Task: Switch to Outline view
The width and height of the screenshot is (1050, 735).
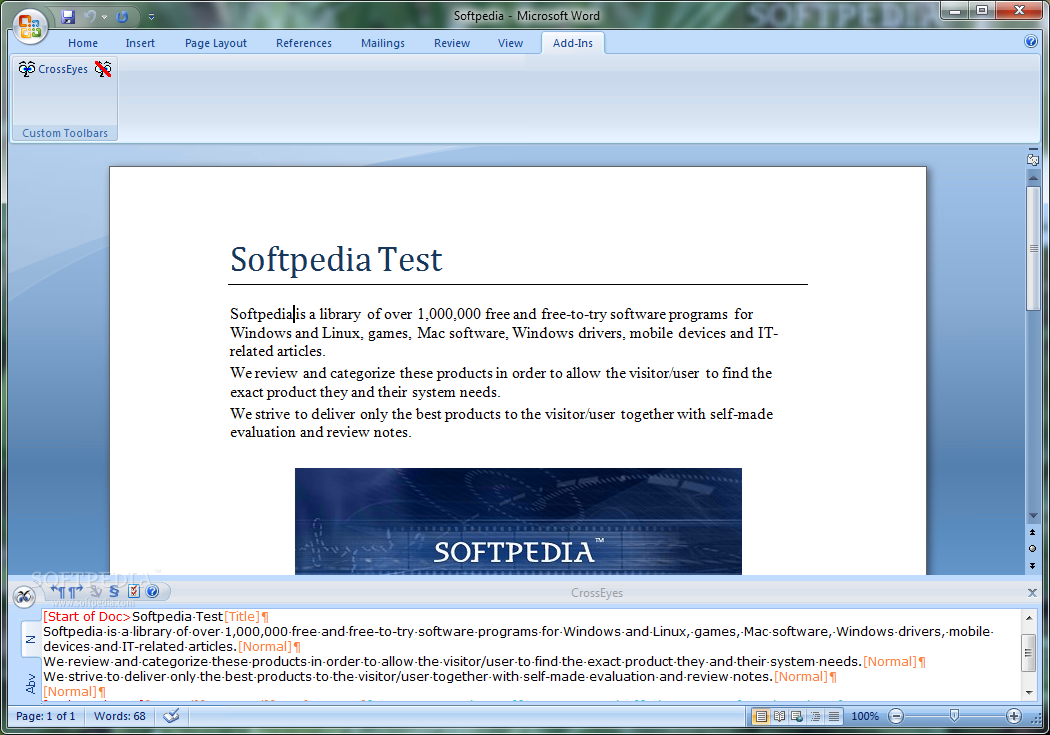Action: pos(816,716)
